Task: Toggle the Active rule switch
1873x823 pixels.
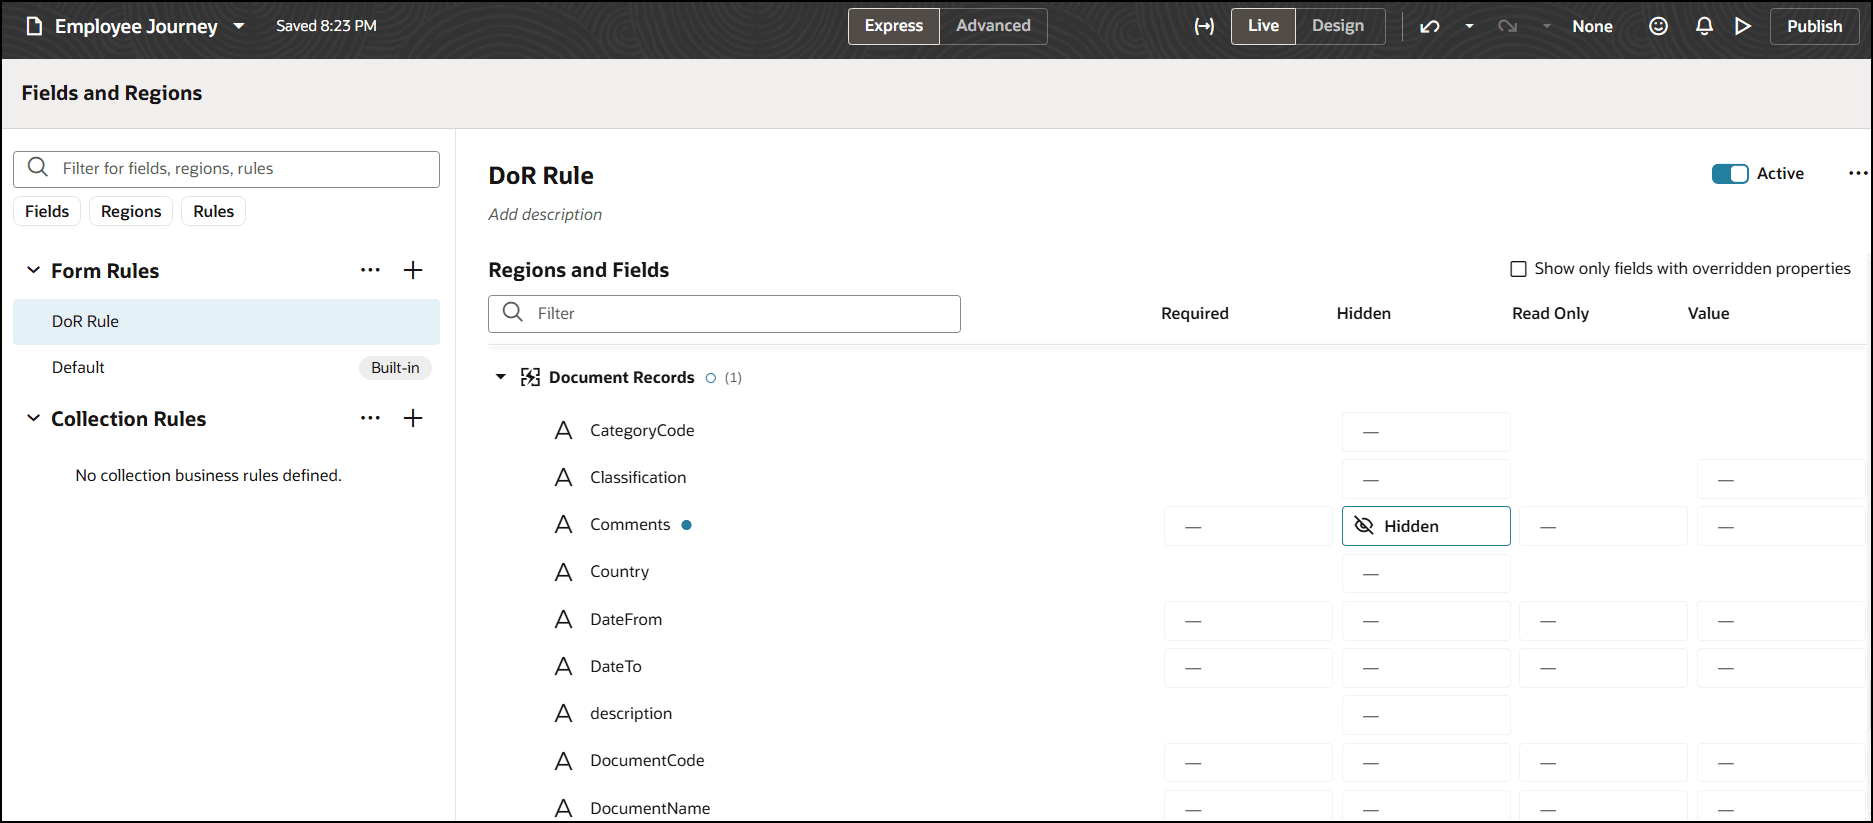Action: (1730, 174)
